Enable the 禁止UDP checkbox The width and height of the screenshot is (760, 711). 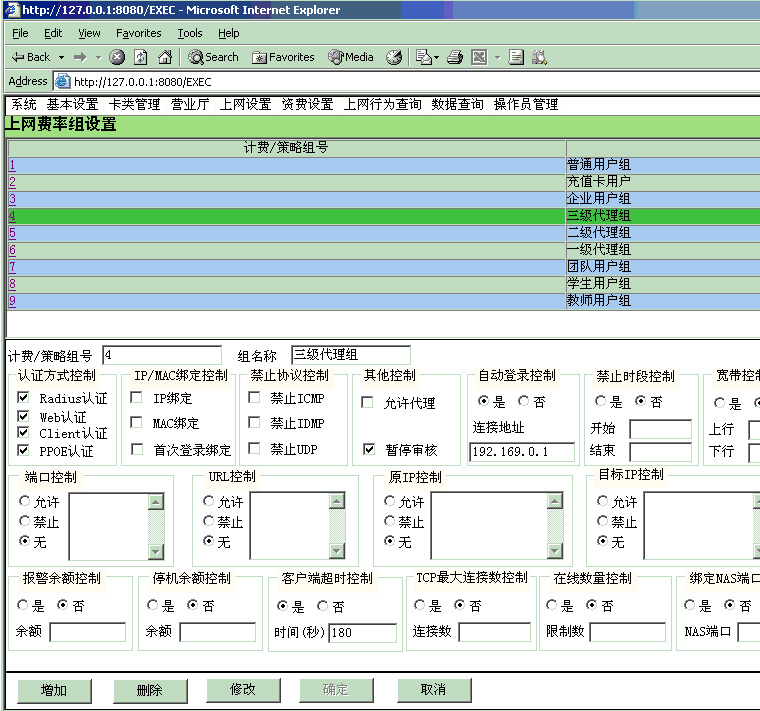tap(254, 449)
